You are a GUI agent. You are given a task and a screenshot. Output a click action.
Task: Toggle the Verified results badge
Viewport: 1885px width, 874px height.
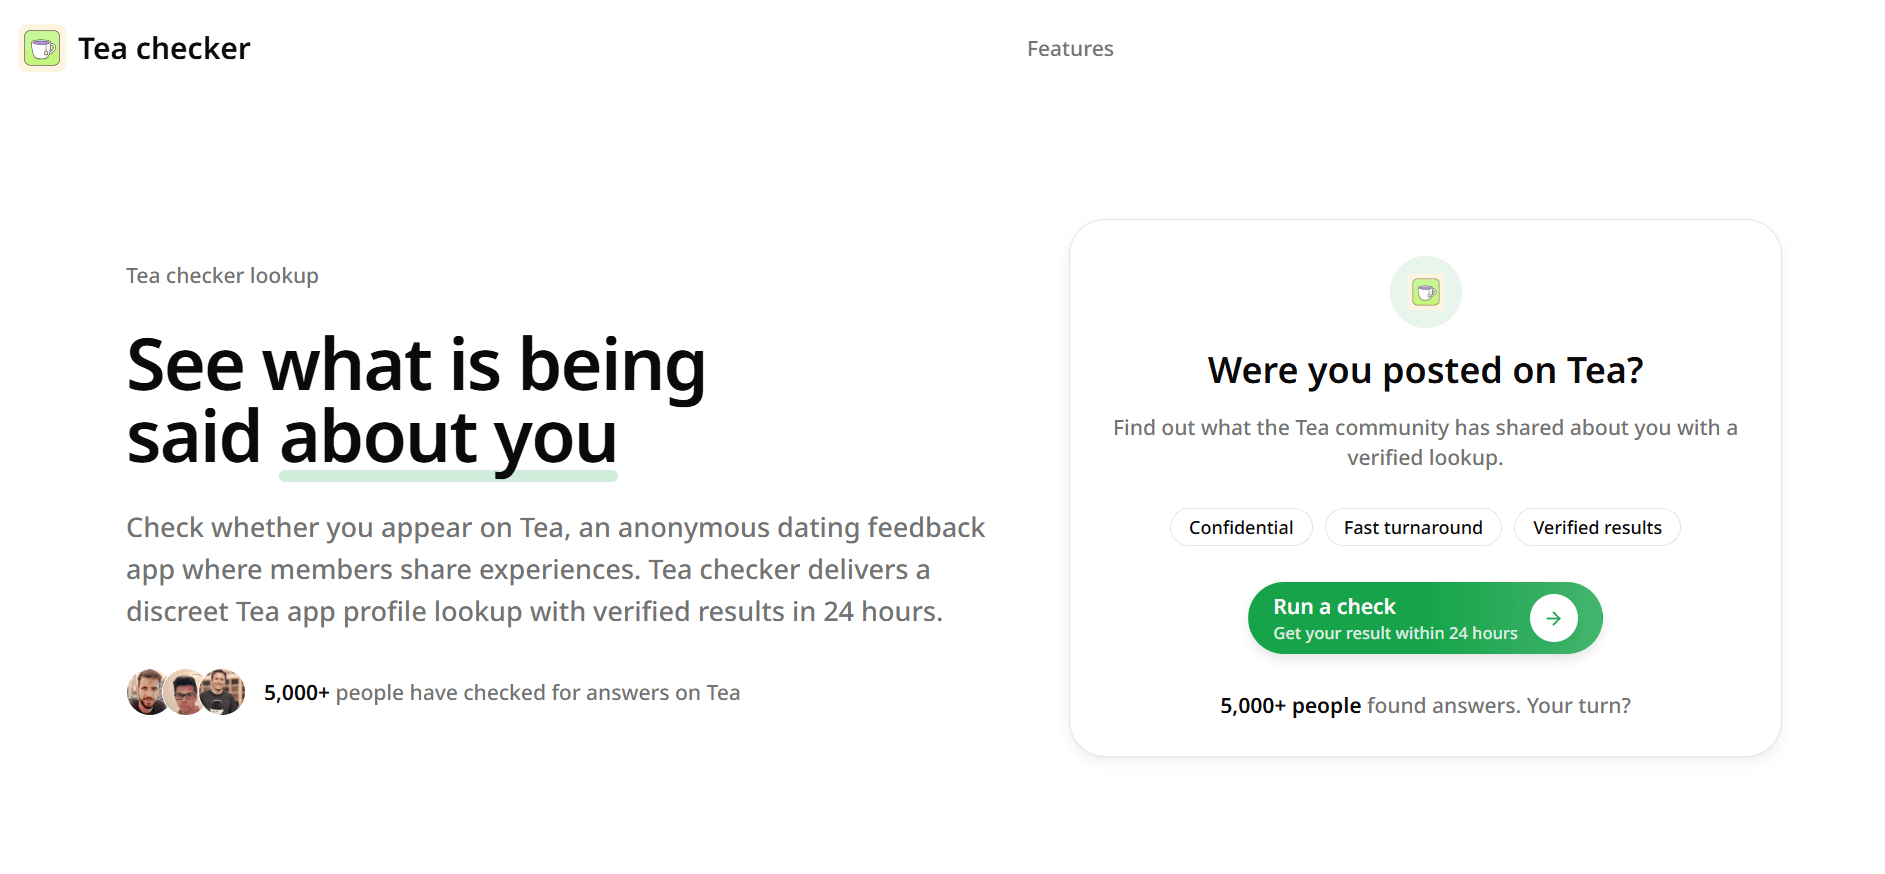(1596, 527)
